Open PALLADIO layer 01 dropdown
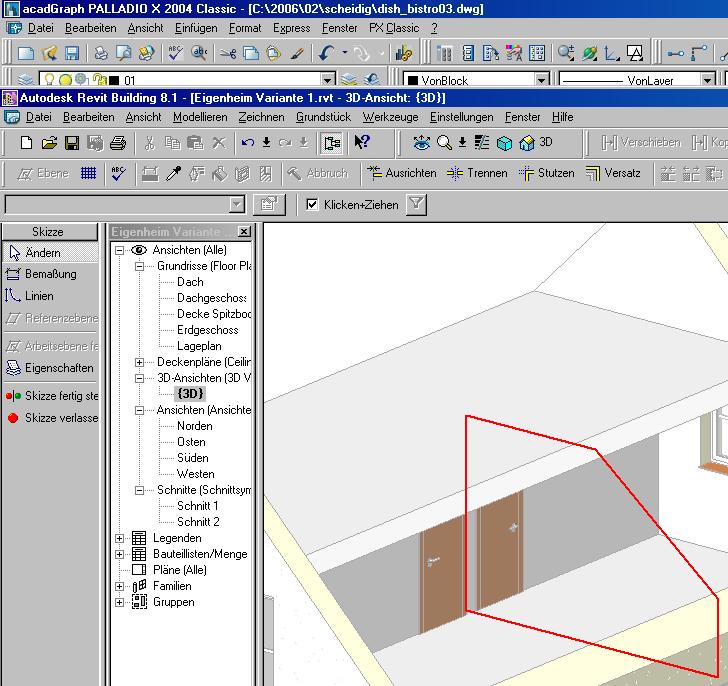The height and width of the screenshot is (686, 728). (328, 80)
